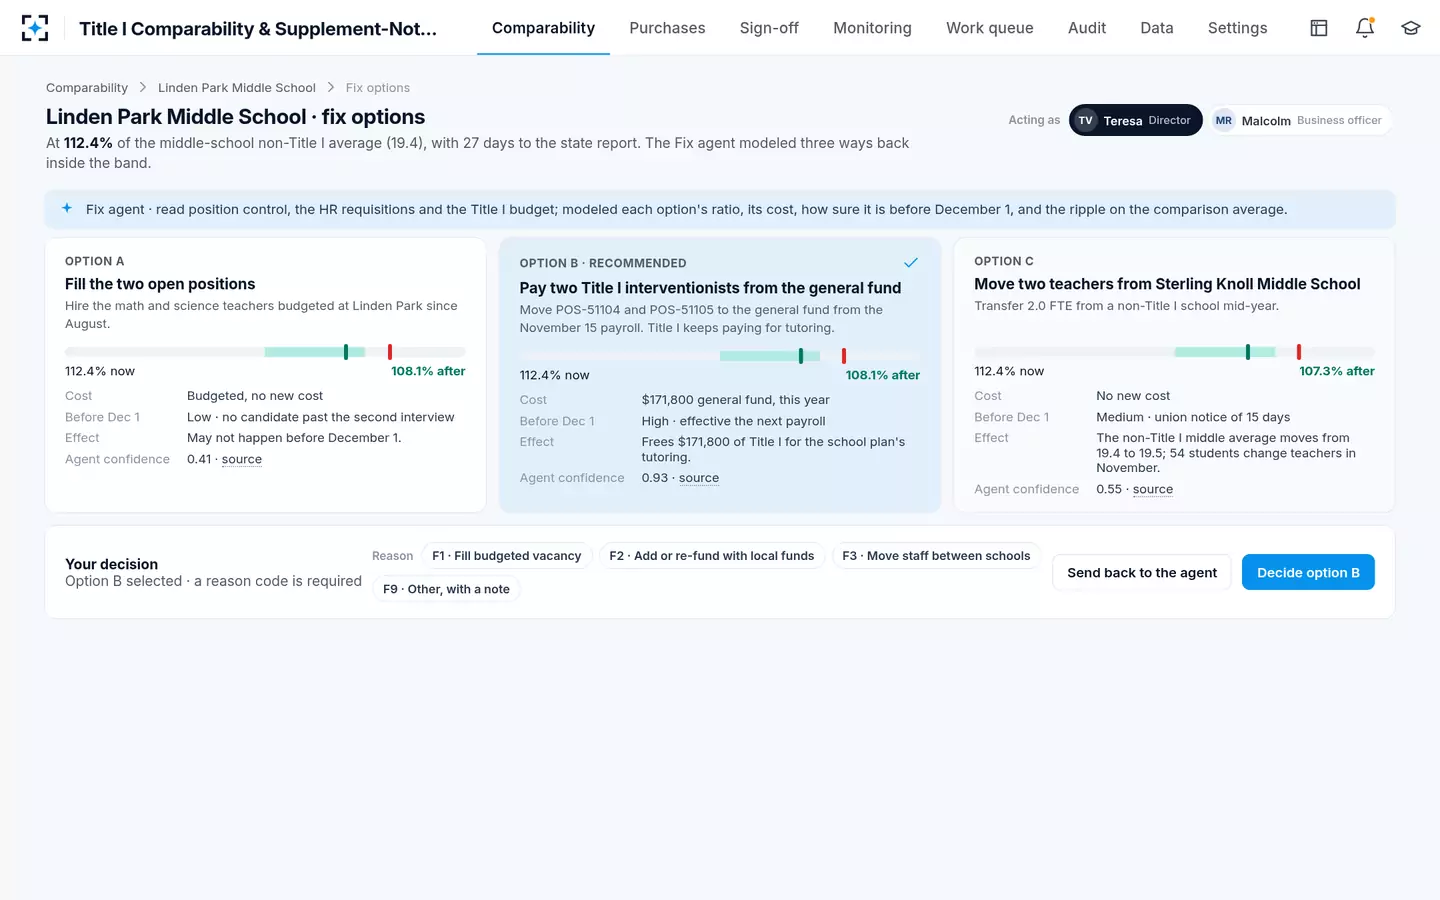Click Option C 107.3% after value
The width and height of the screenshot is (1440, 900).
(1337, 371)
